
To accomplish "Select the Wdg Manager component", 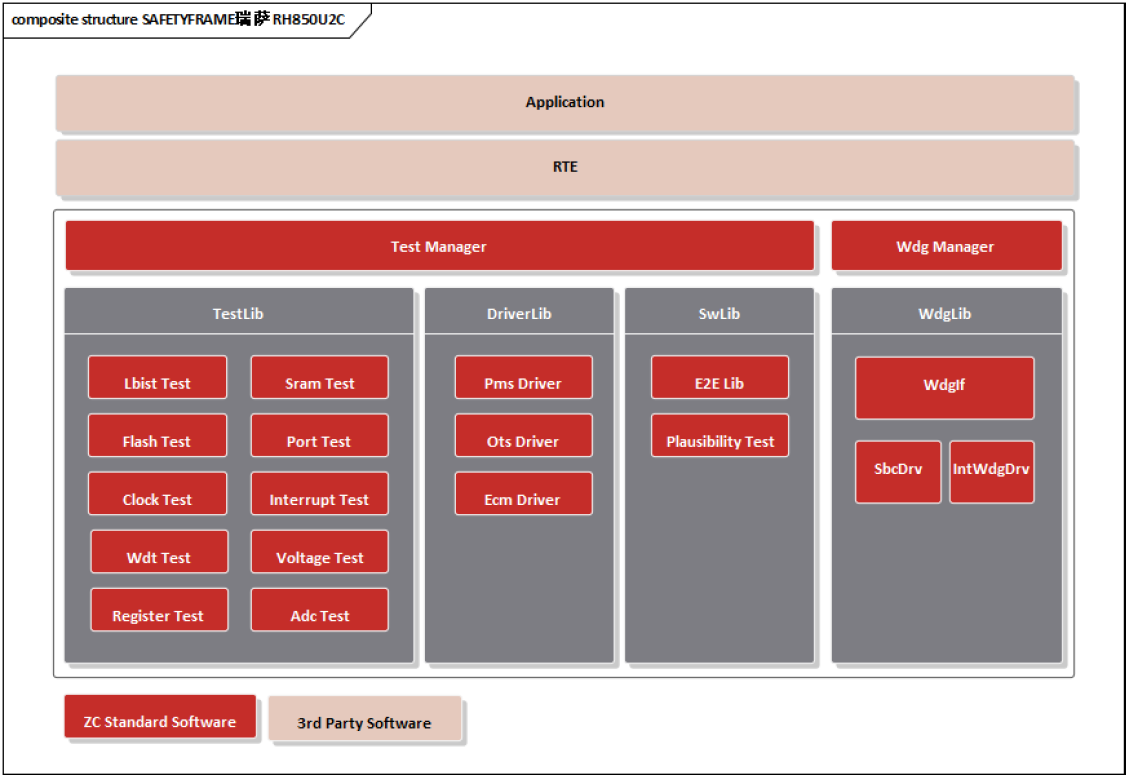I will [x=946, y=246].
